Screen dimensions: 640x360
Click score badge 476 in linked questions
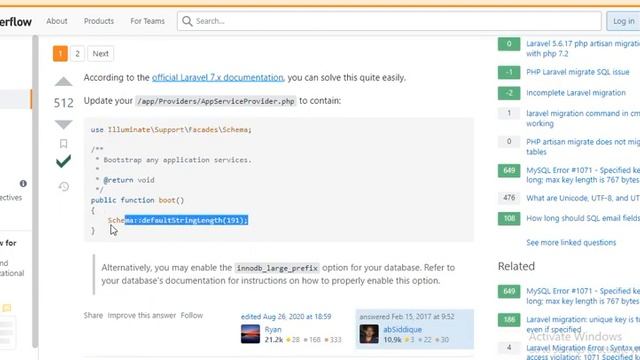point(509,198)
